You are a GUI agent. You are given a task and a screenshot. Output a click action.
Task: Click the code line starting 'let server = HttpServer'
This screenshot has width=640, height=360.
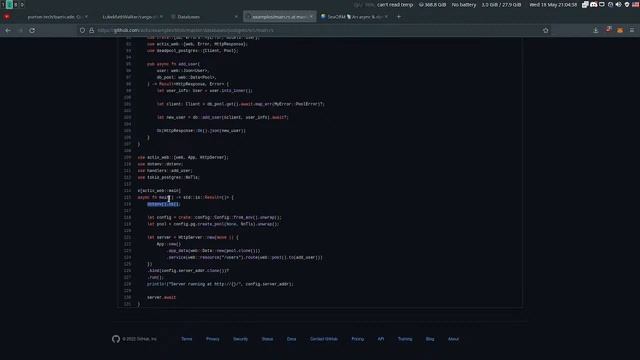pos(193,237)
